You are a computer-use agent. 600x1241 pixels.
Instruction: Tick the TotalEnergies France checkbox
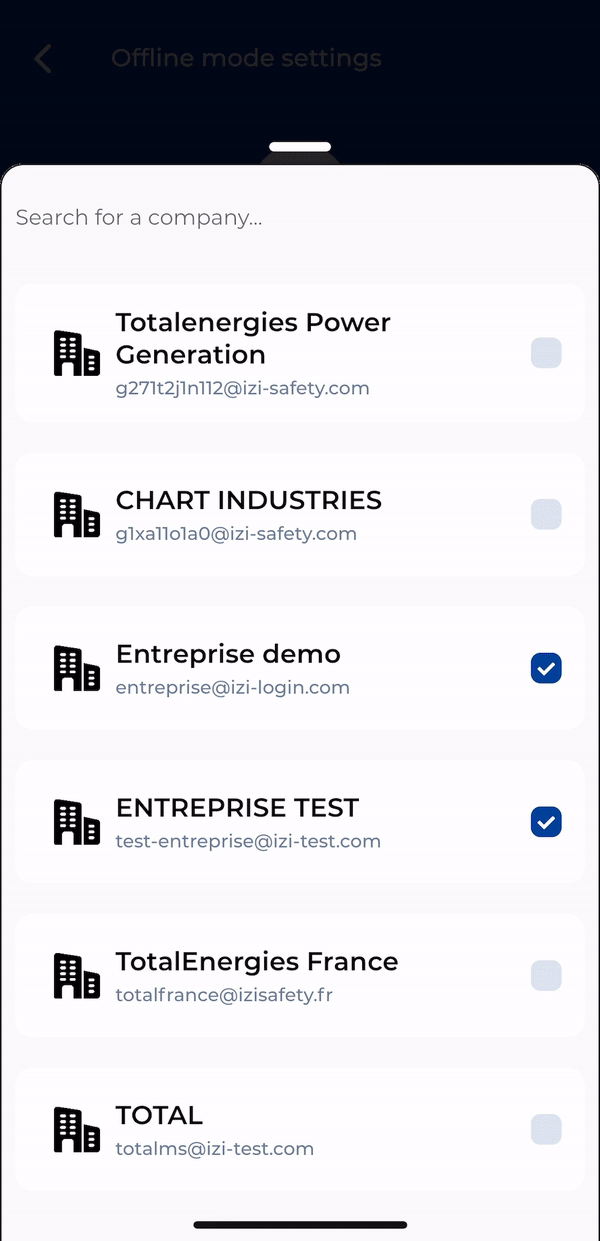[546, 976]
